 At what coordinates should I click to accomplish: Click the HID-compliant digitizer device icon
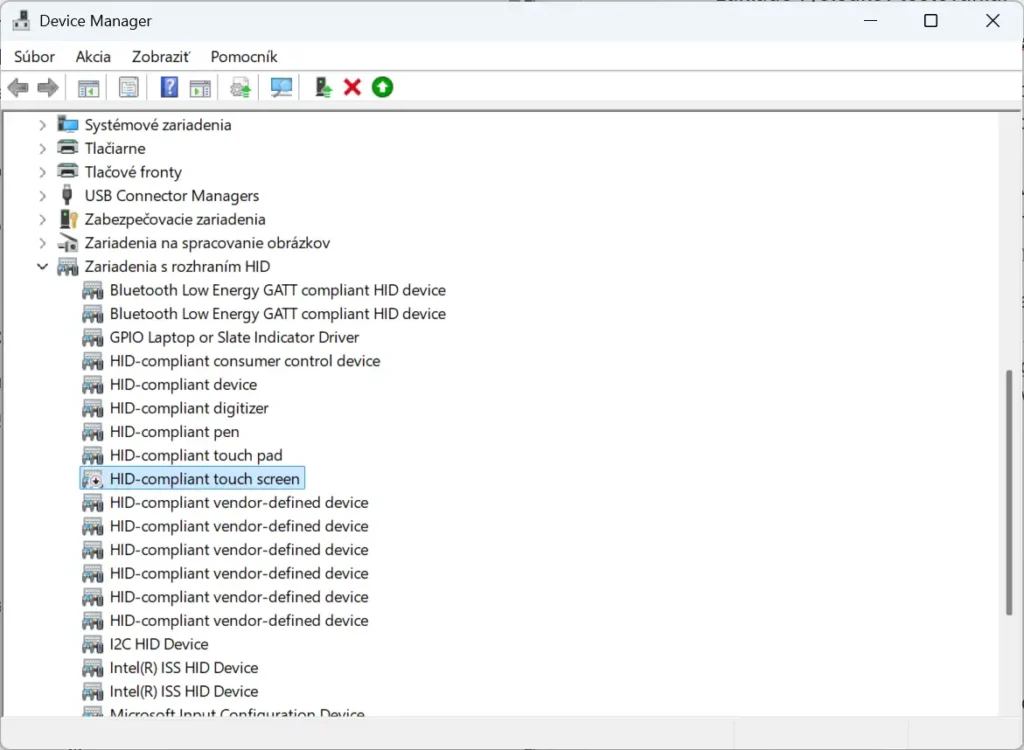tap(93, 408)
